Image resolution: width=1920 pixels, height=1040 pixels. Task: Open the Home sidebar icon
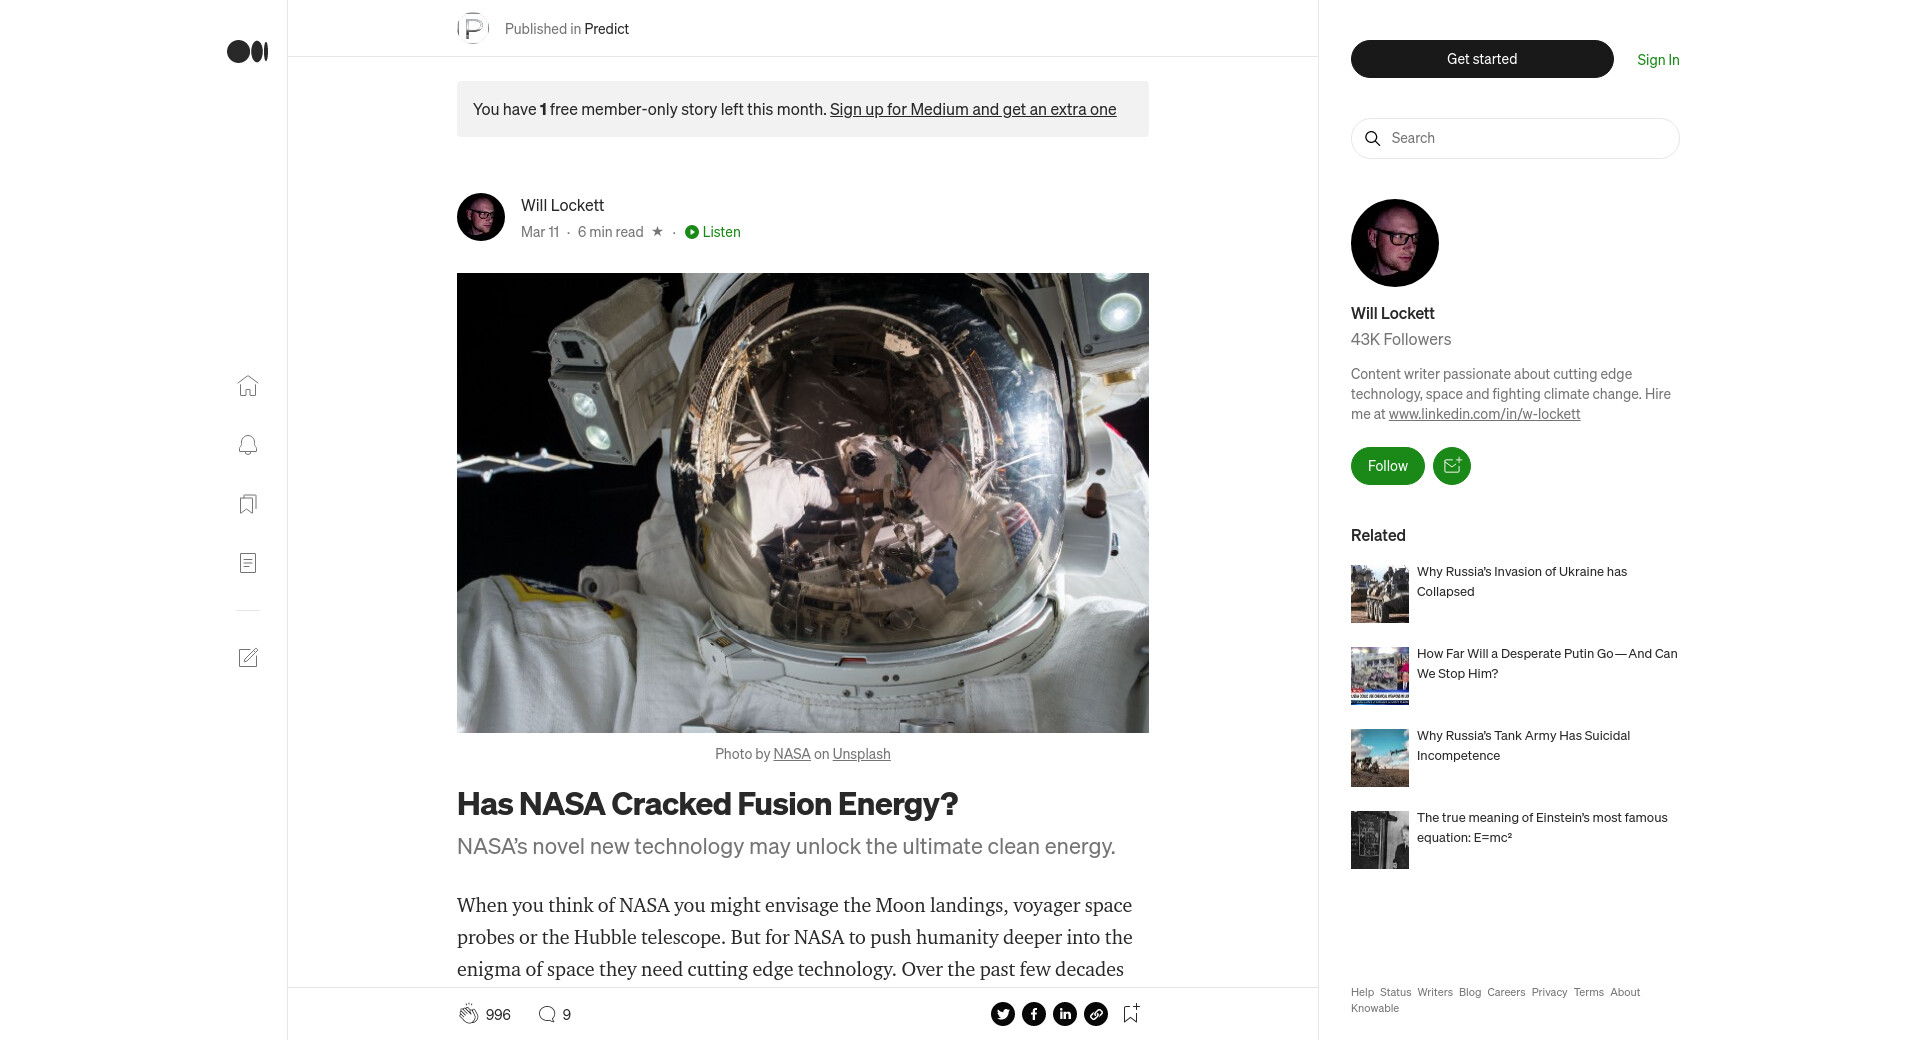[248, 386]
